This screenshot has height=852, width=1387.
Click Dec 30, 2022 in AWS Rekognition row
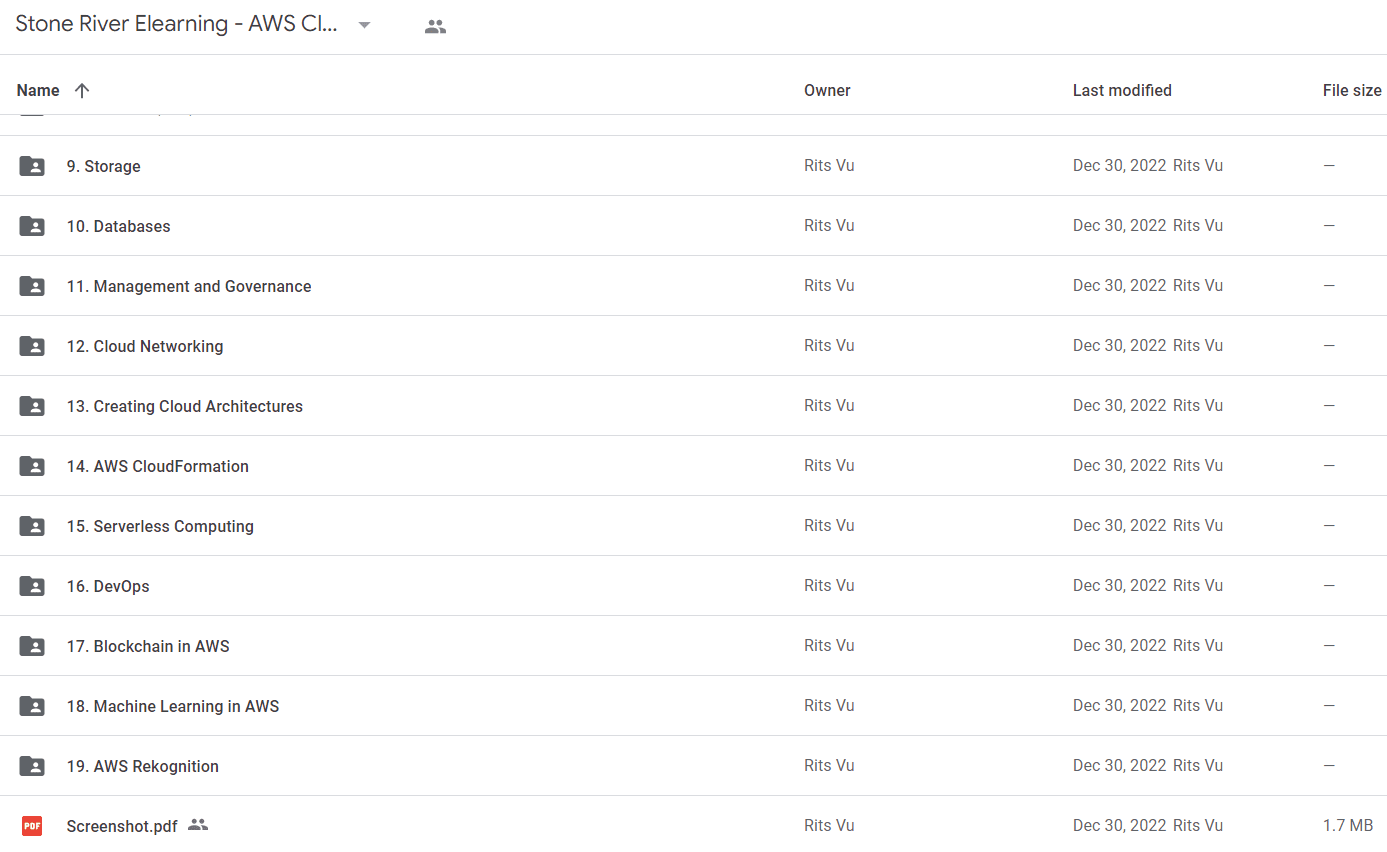point(1120,766)
